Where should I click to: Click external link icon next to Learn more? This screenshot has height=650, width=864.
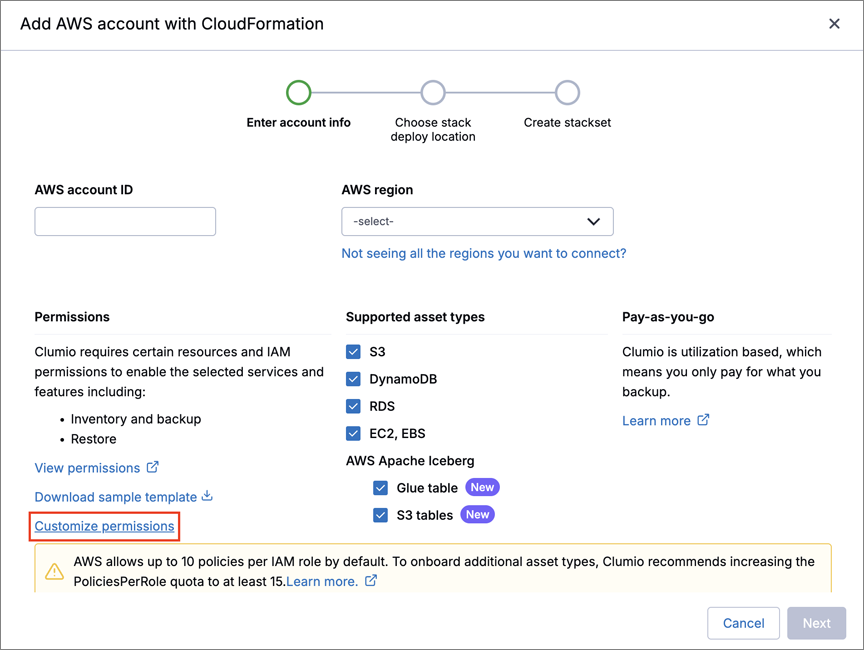(x=703, y=420)
